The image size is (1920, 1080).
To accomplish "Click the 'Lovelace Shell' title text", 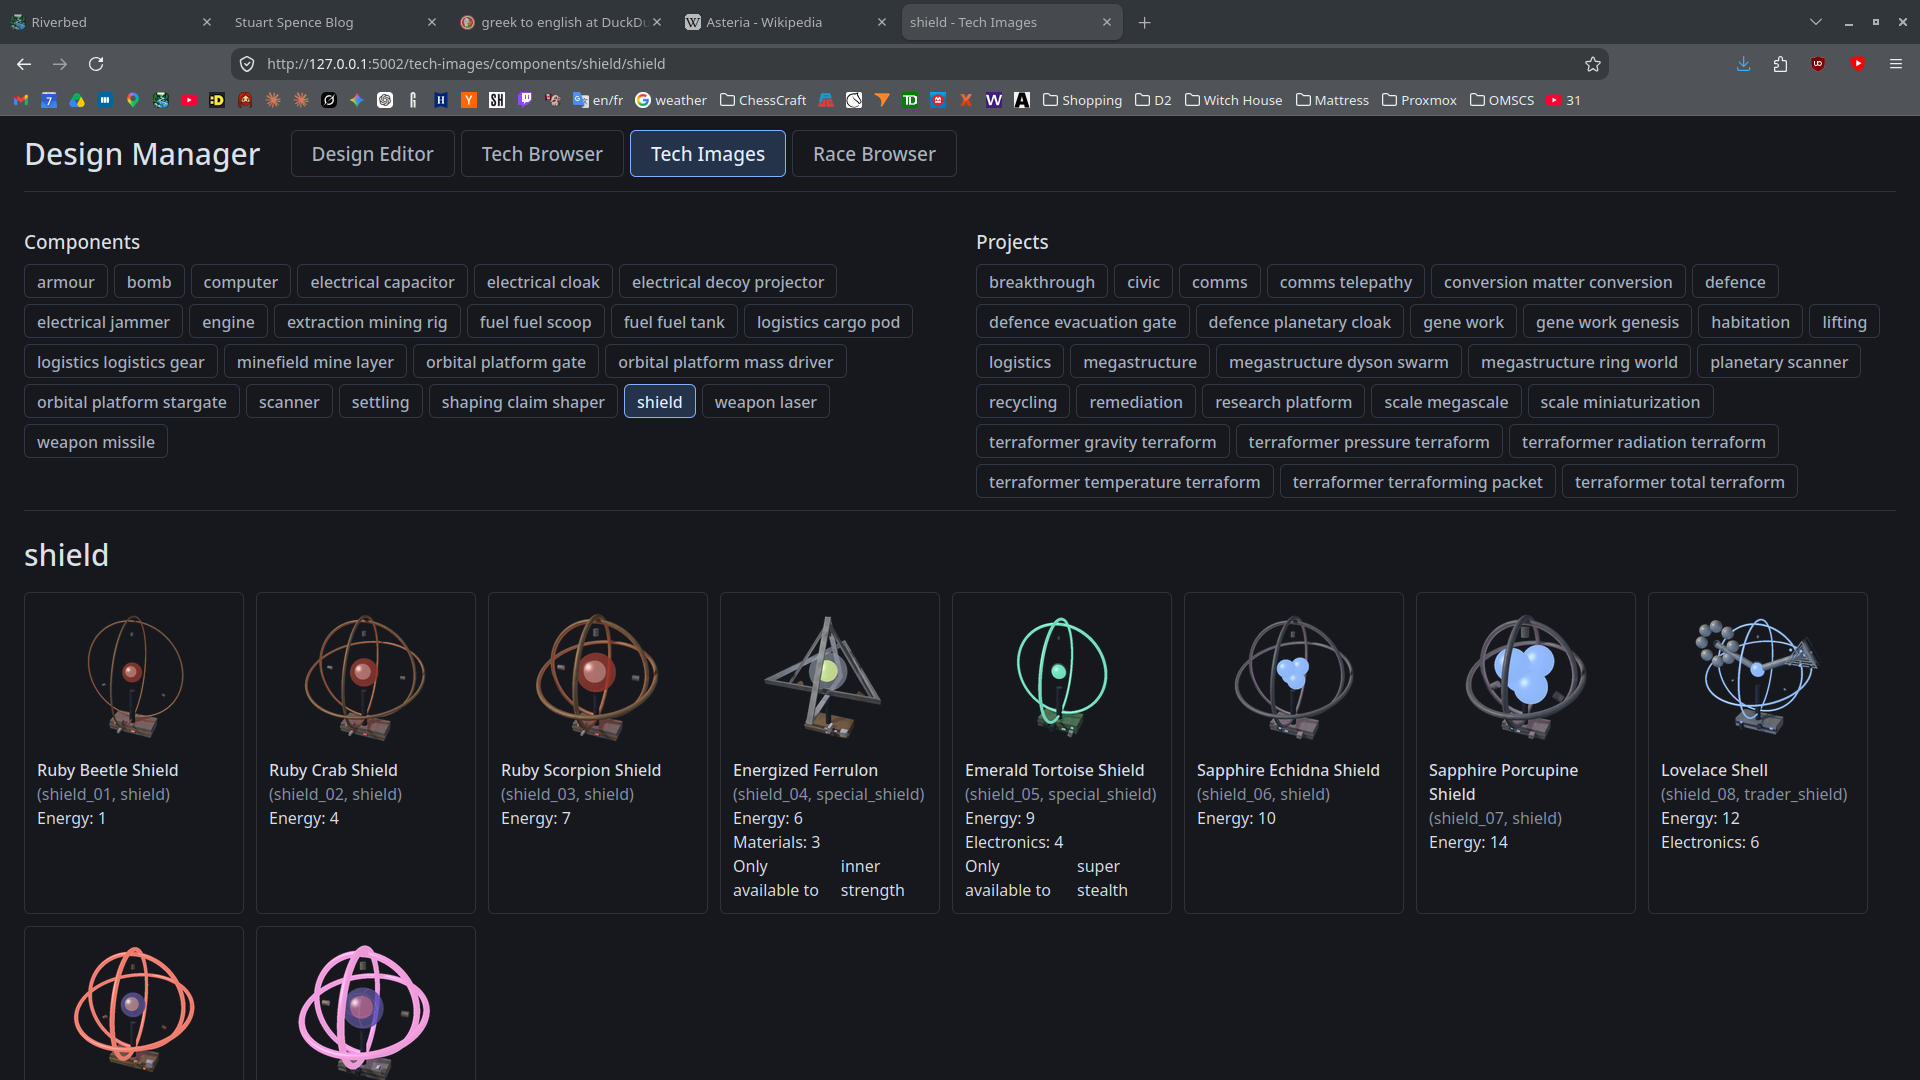I will 1714,770.
